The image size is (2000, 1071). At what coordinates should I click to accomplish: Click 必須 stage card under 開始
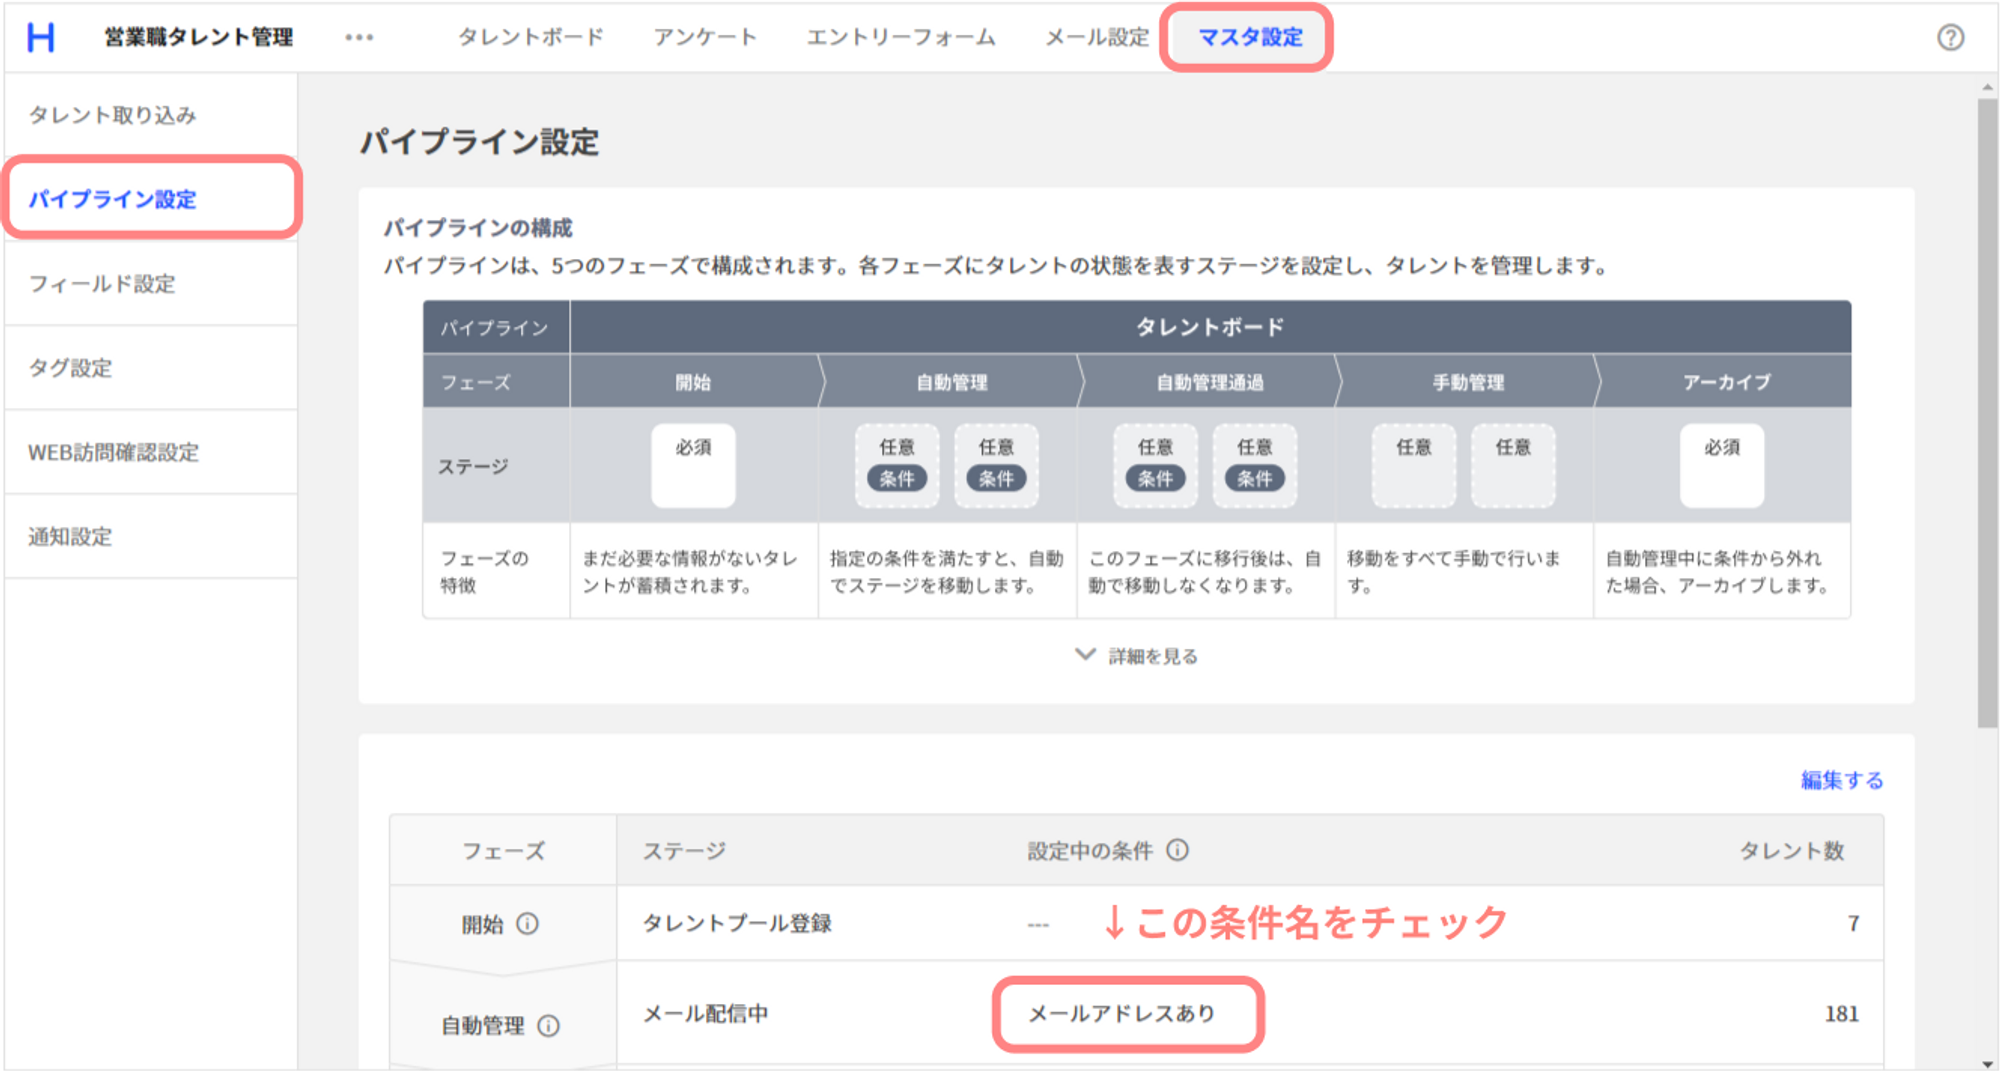point(693,465)
